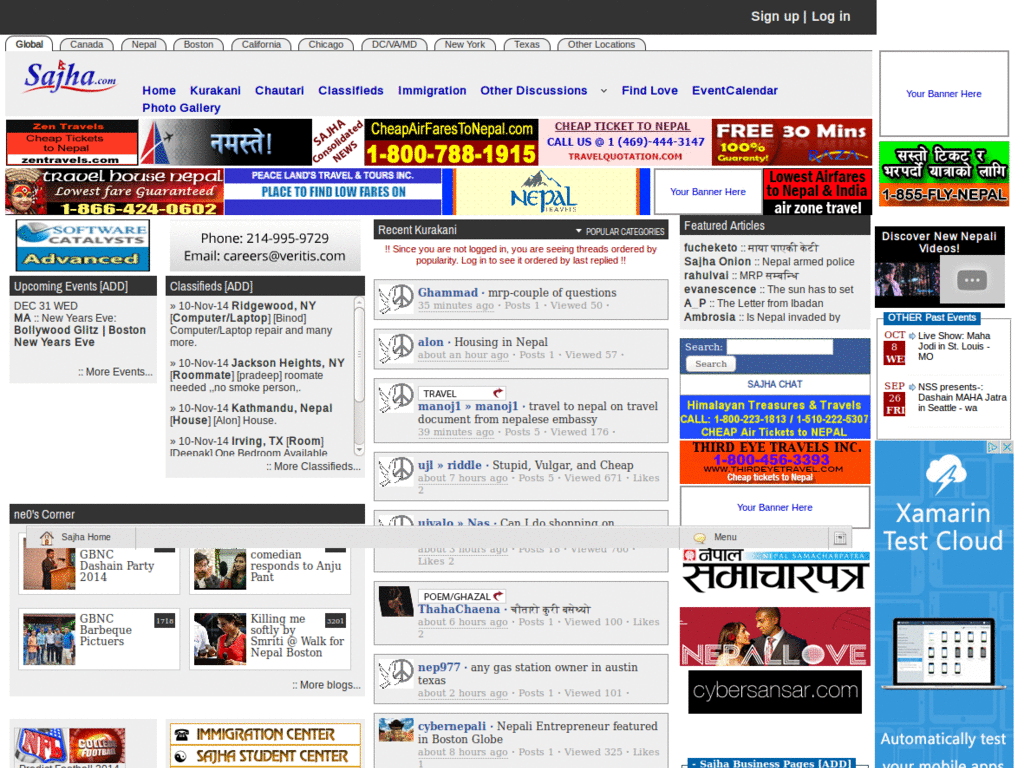Select the Boston location tab
1024x768 pixels.
coord(198,44)
